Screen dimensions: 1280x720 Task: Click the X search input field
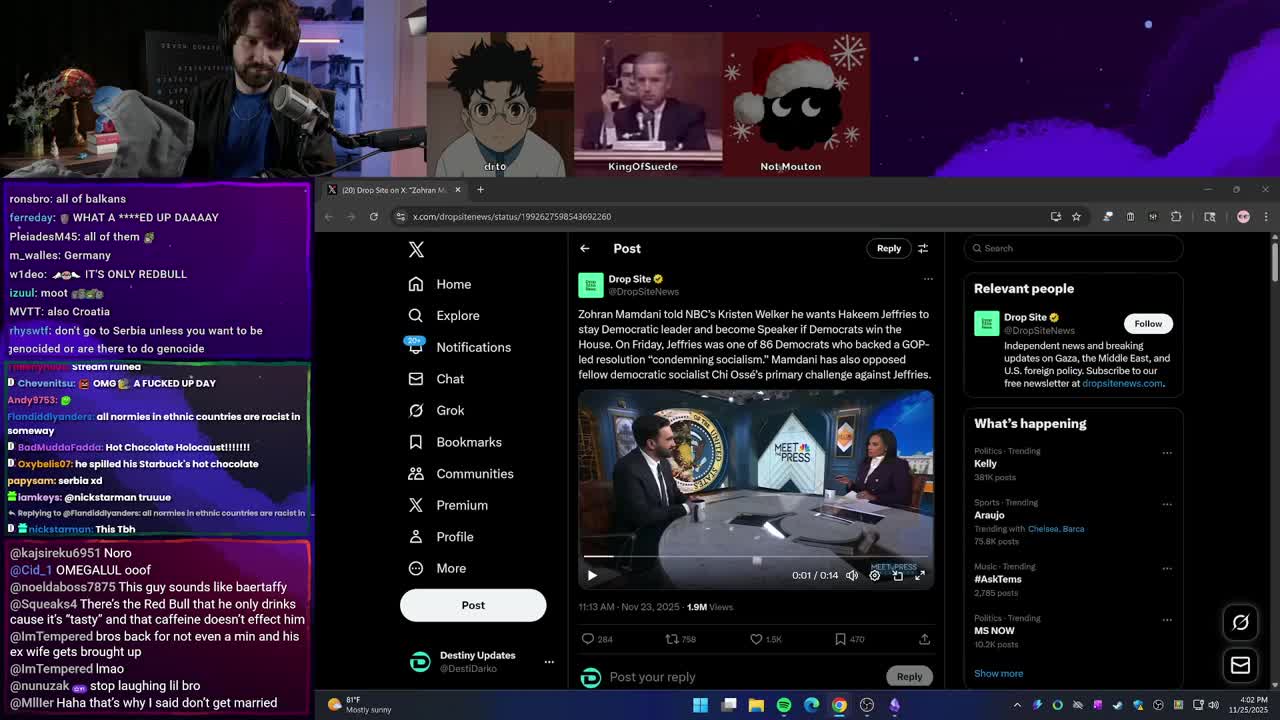tap(1075, 248)
